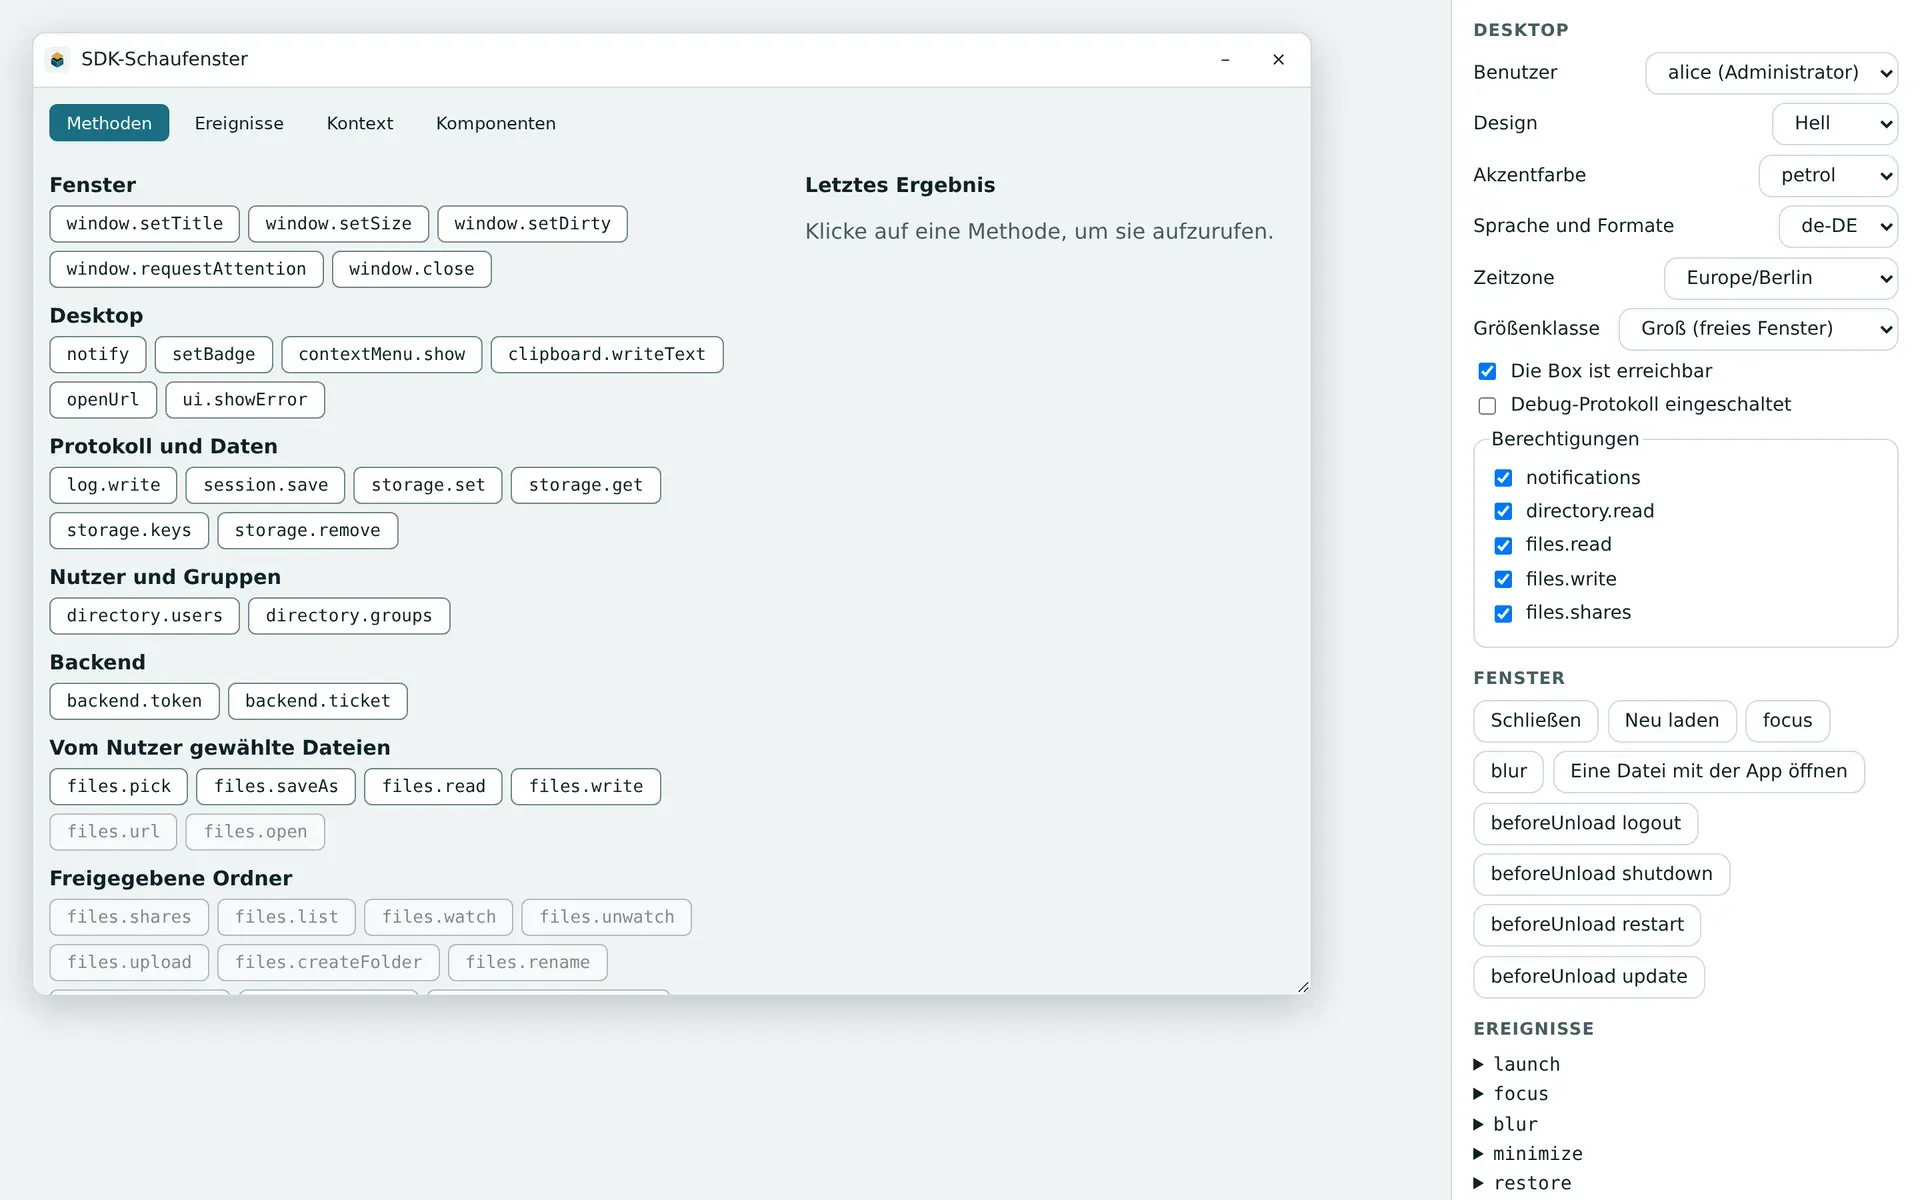This screenshot has height=1200, width=1920.
Task: Enable Debug-Protokoll eingeschaltet checkbox
Action: (1487, 405)
